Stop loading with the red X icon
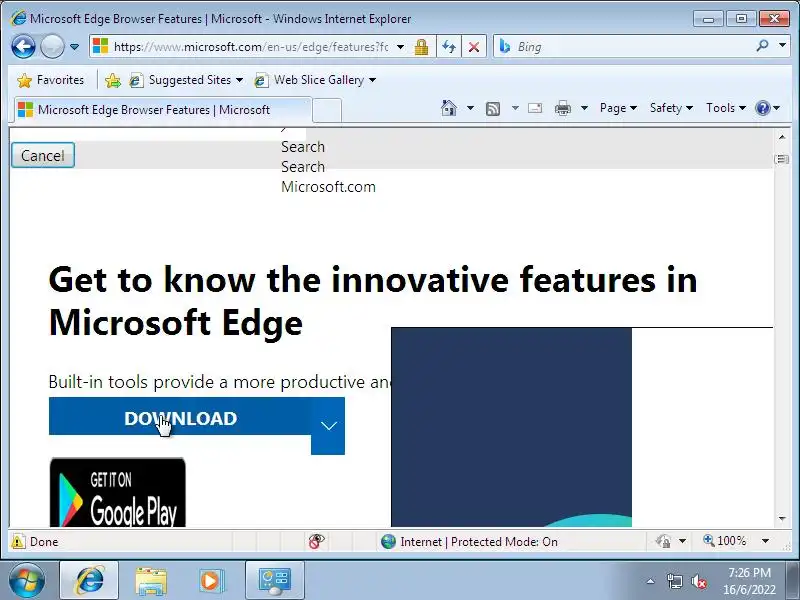The width and height of the screenshot is (800, 600). click(x=474, y=47)
